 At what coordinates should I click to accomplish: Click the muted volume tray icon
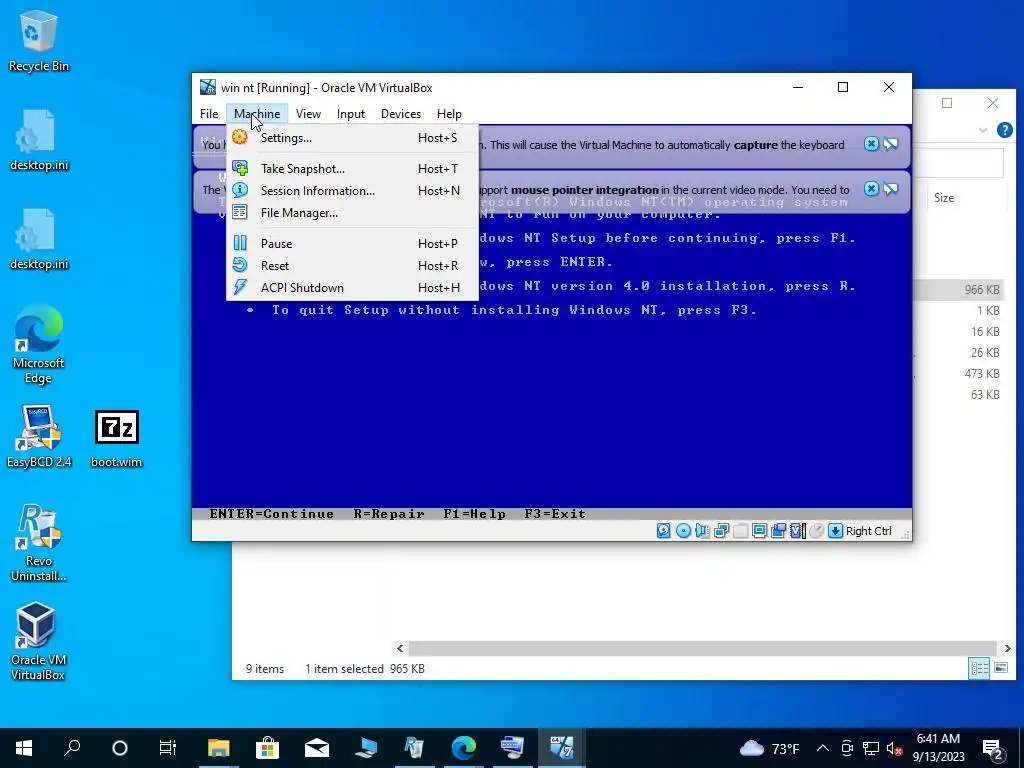point(894,748)
